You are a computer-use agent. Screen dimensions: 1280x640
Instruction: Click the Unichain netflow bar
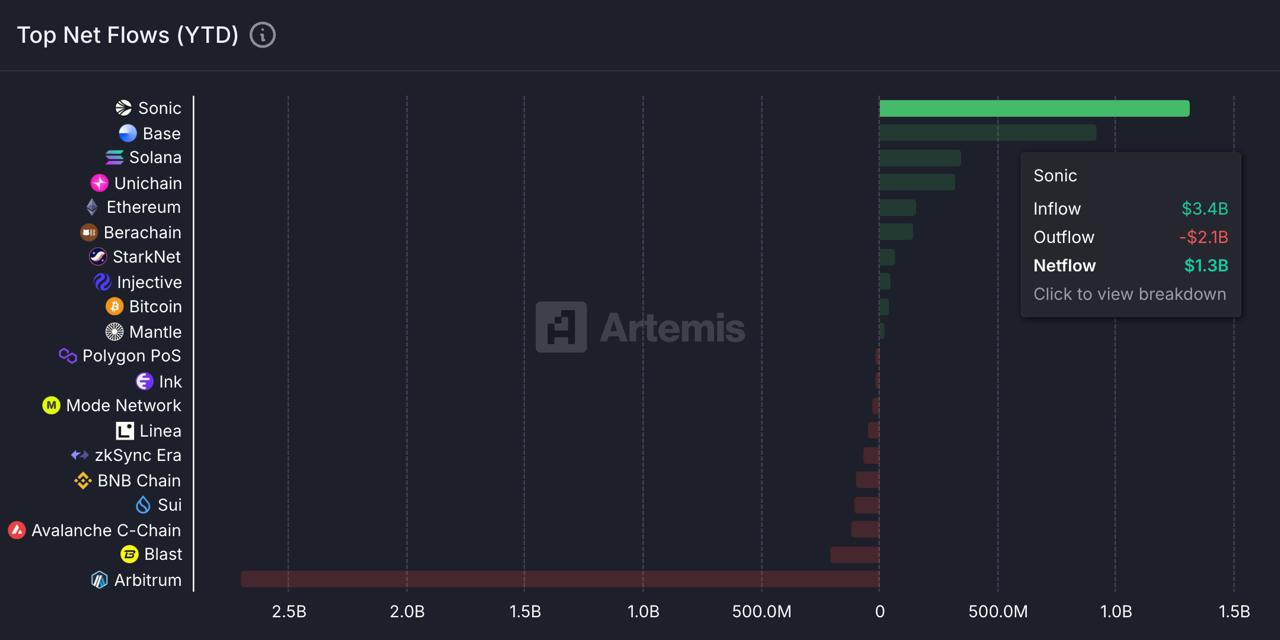(x=917, y=182)
